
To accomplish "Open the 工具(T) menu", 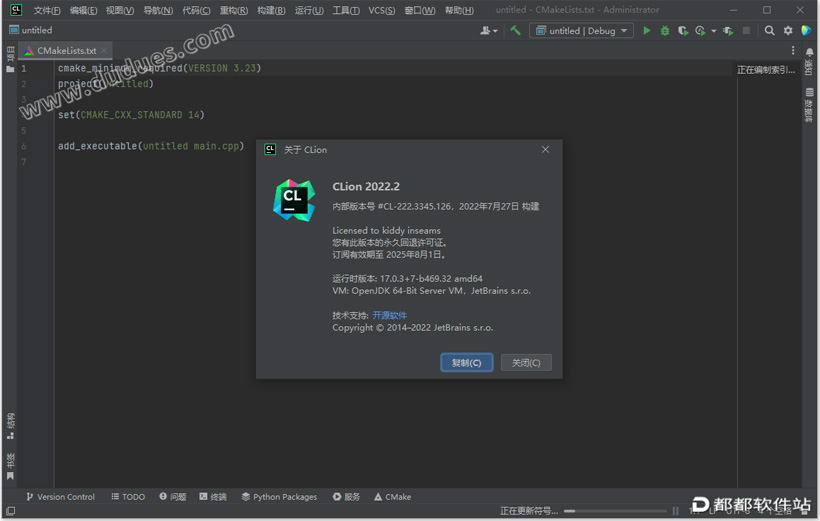I will pos(346,10).
